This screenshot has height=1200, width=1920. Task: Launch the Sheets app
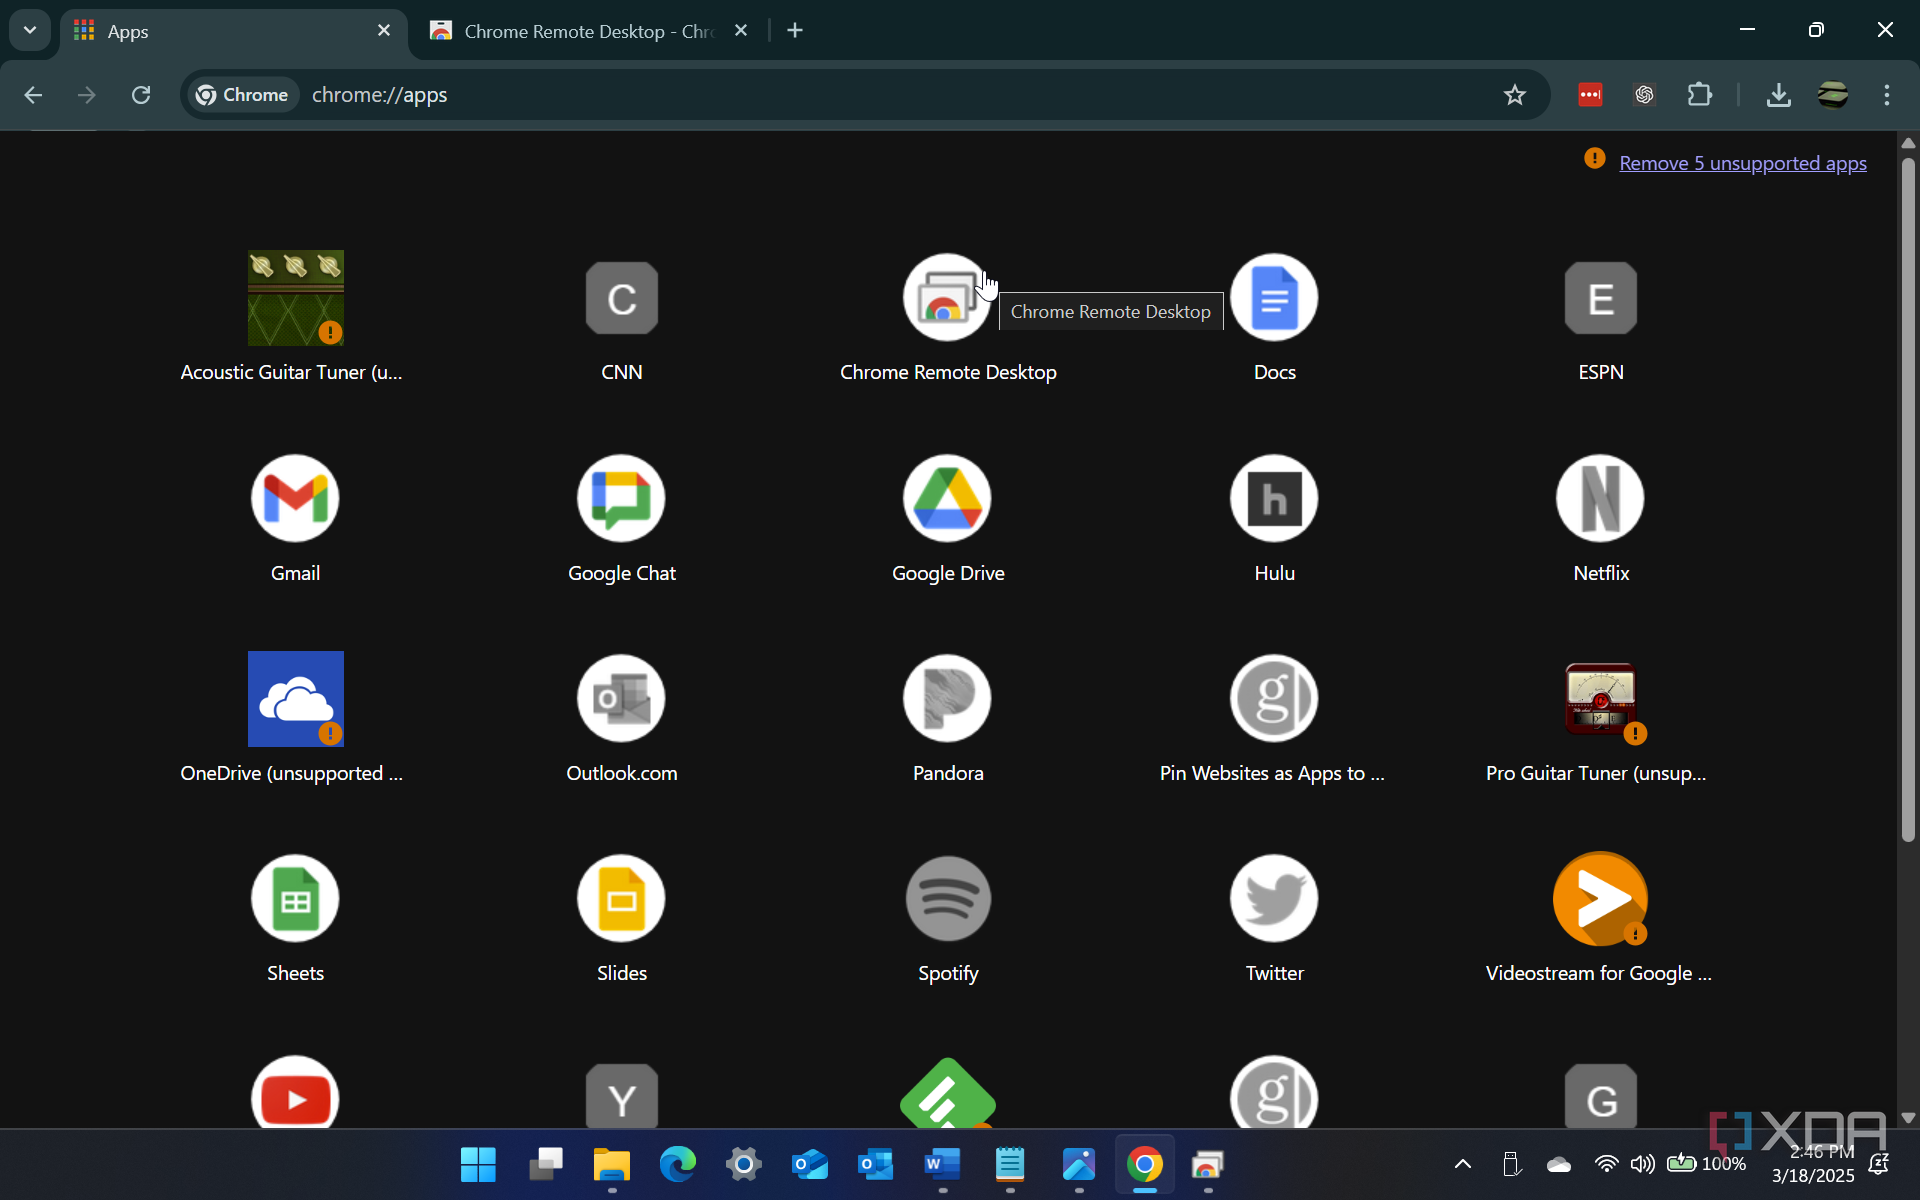pos(295,898)
